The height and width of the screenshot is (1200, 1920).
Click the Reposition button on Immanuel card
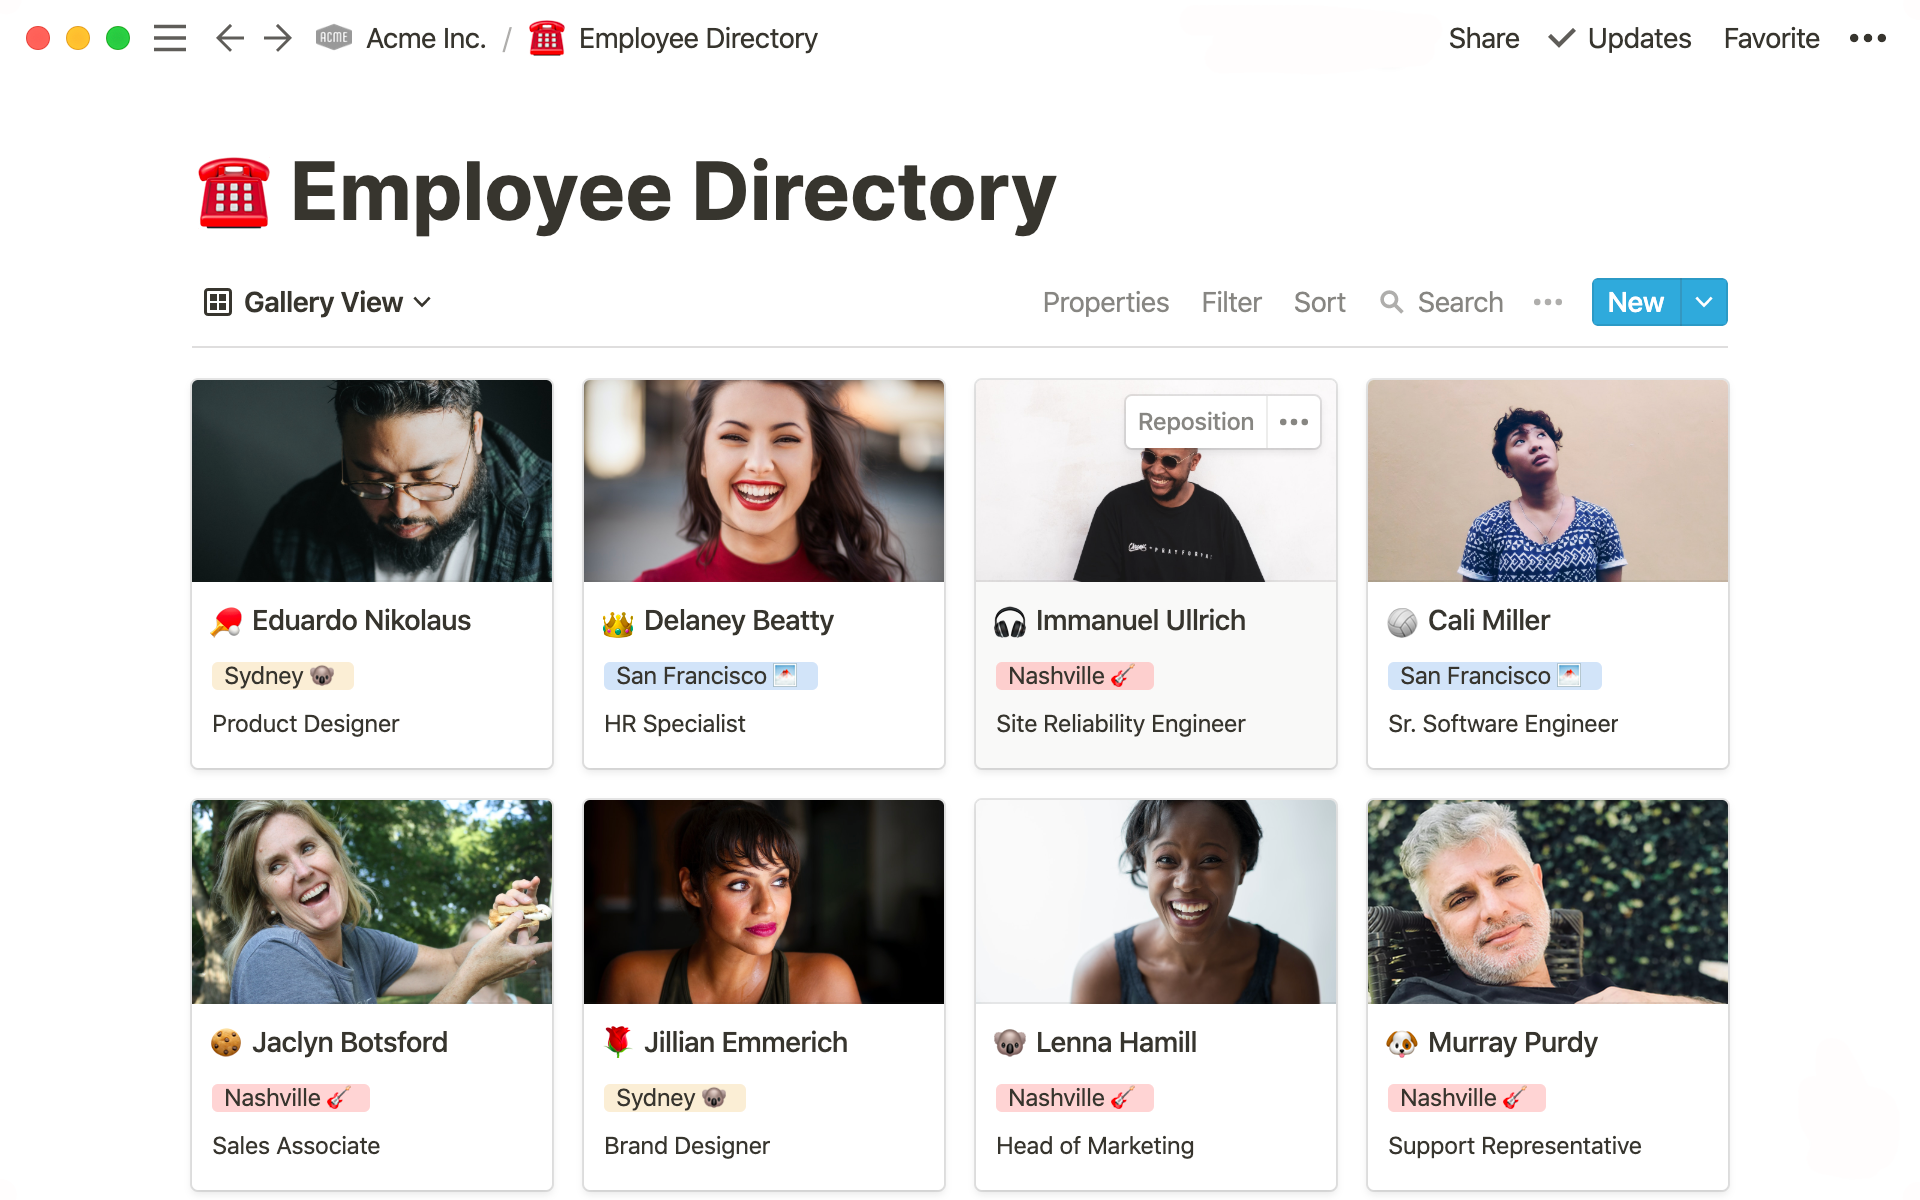(1193, 422)
